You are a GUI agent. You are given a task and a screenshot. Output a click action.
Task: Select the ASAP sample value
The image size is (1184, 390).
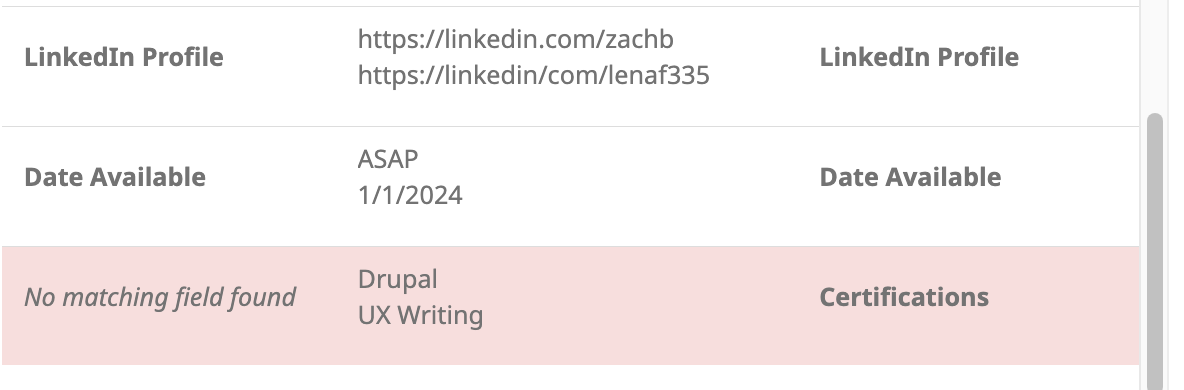coord(388,159)
